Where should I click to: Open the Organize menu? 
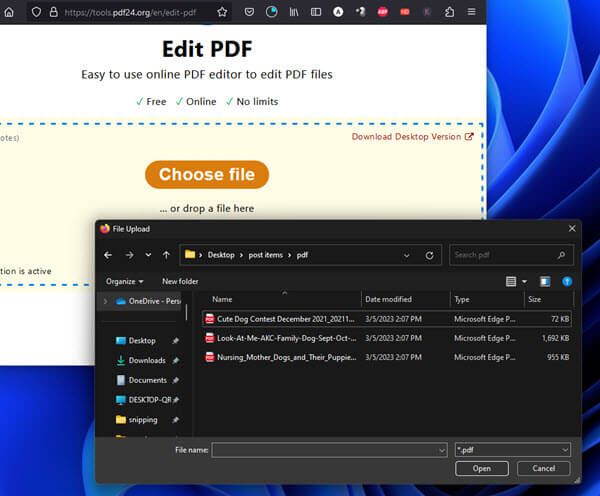click(125, 281)
